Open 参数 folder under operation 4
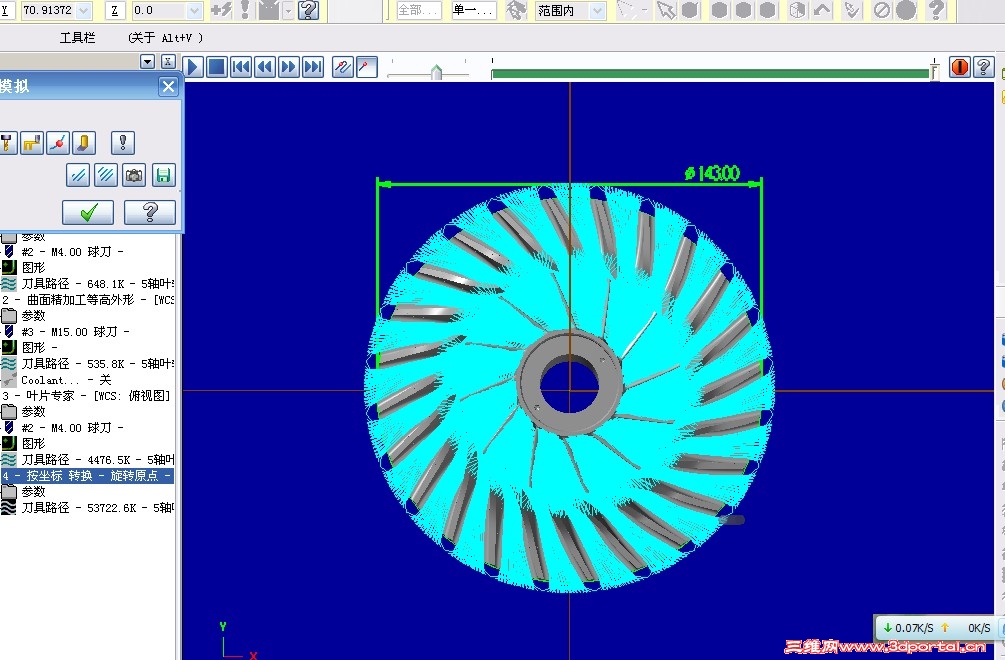This screenshot has width=1005, height=660. pos(33,491)
